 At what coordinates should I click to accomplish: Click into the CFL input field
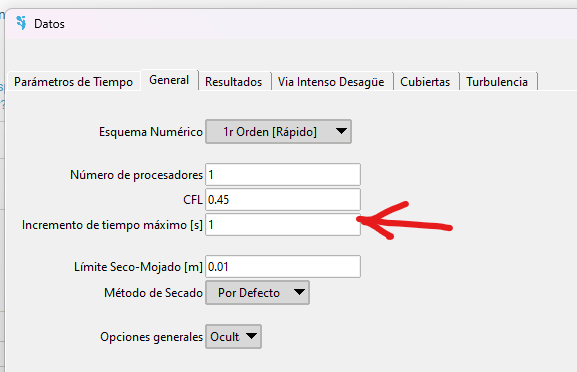(x=283, y=199)
